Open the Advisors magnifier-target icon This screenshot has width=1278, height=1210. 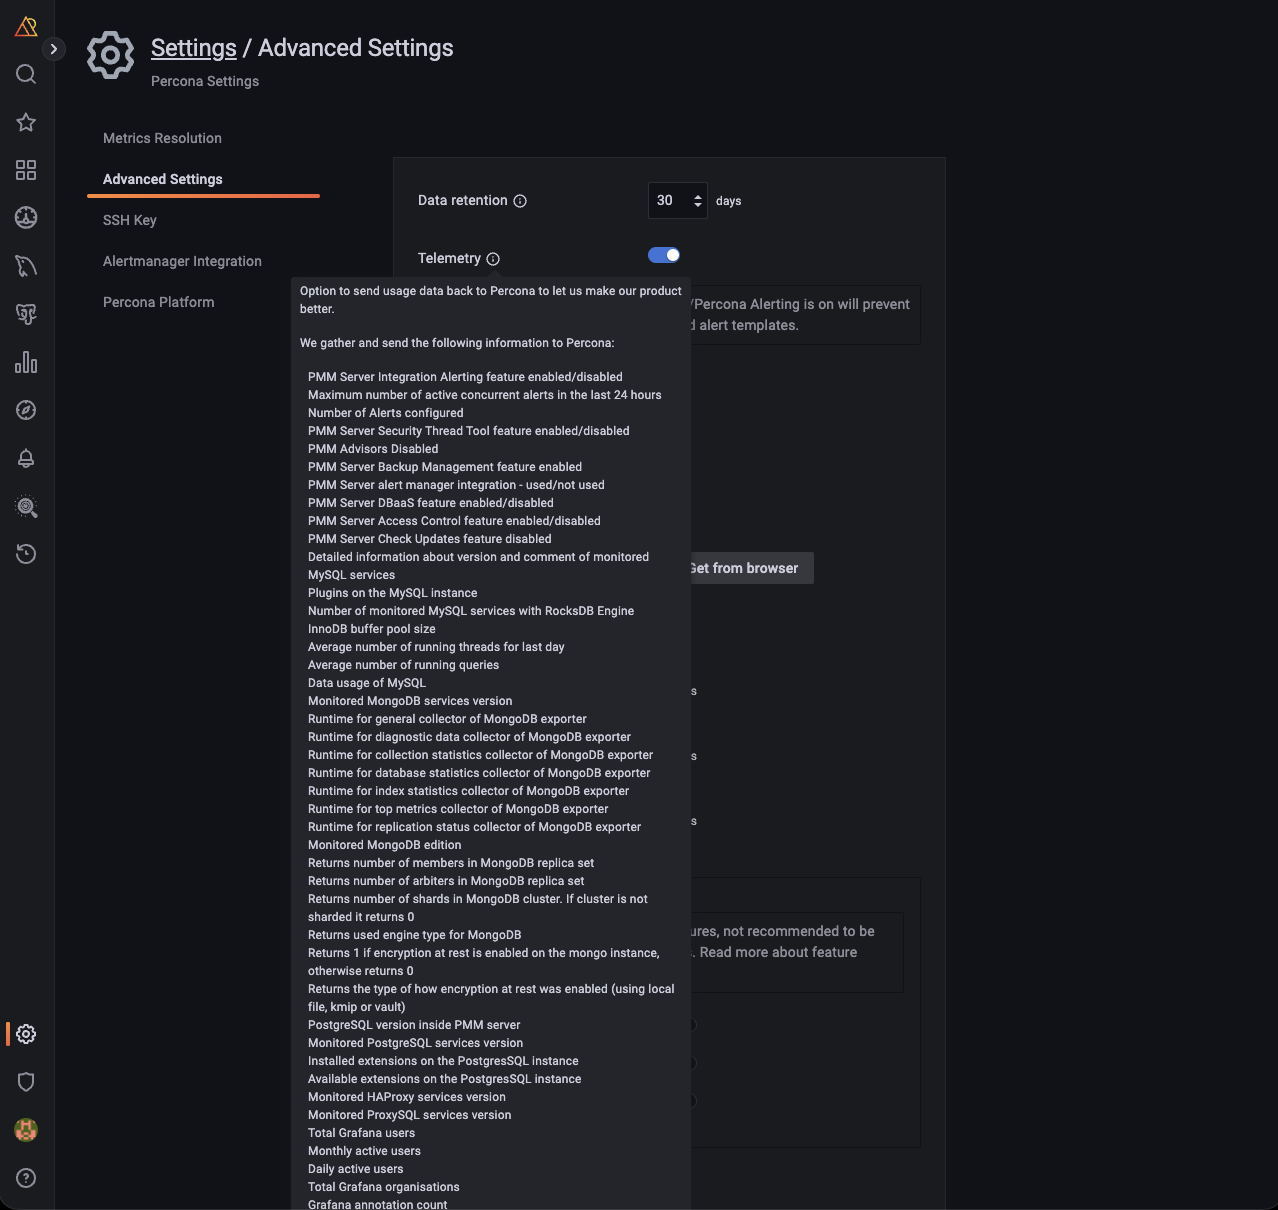(x=26, y=506)
